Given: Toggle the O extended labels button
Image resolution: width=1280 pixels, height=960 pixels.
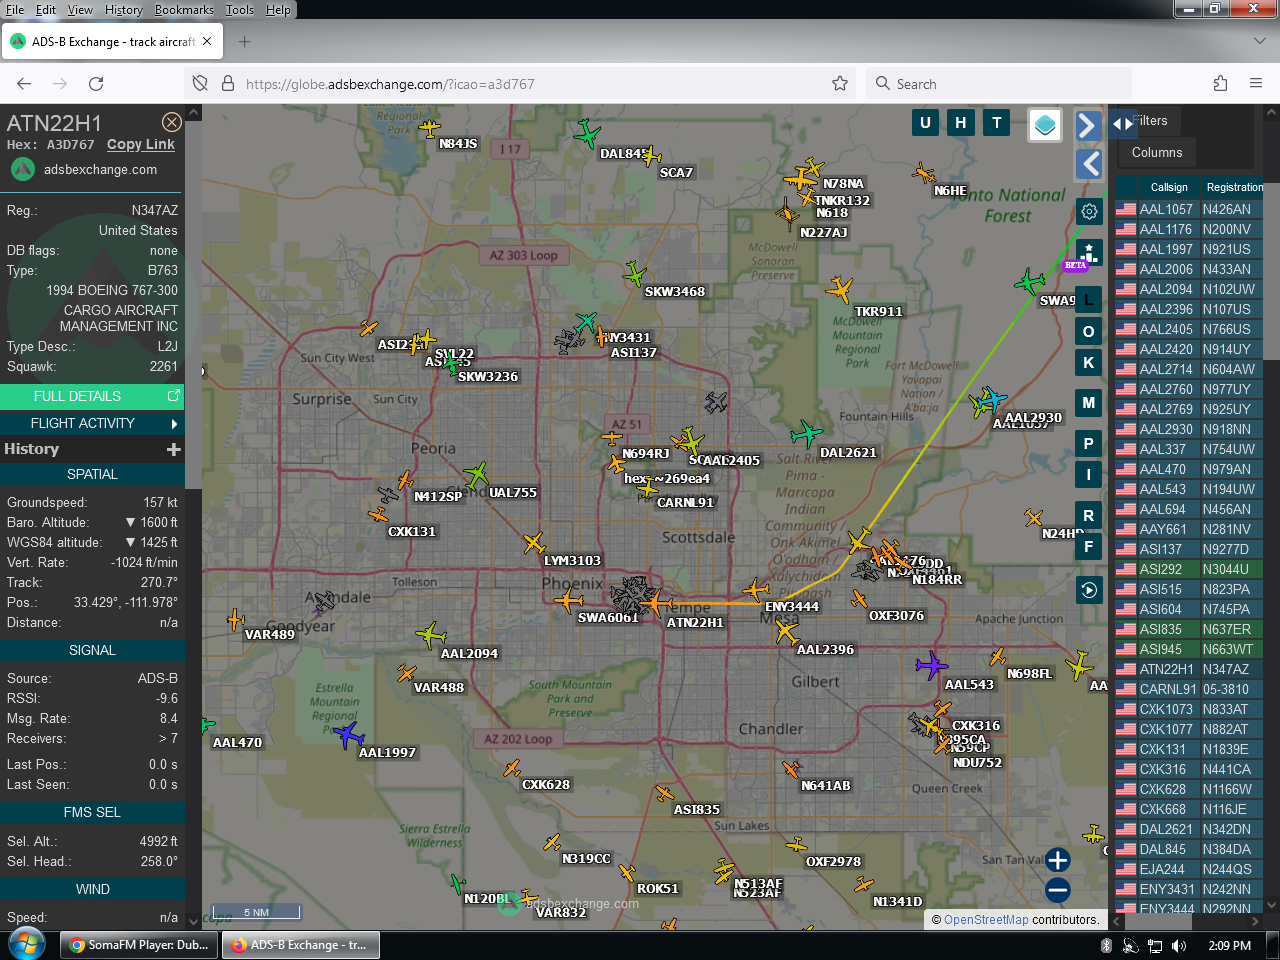Looking at the screenshot, I should pos(1089,331).
